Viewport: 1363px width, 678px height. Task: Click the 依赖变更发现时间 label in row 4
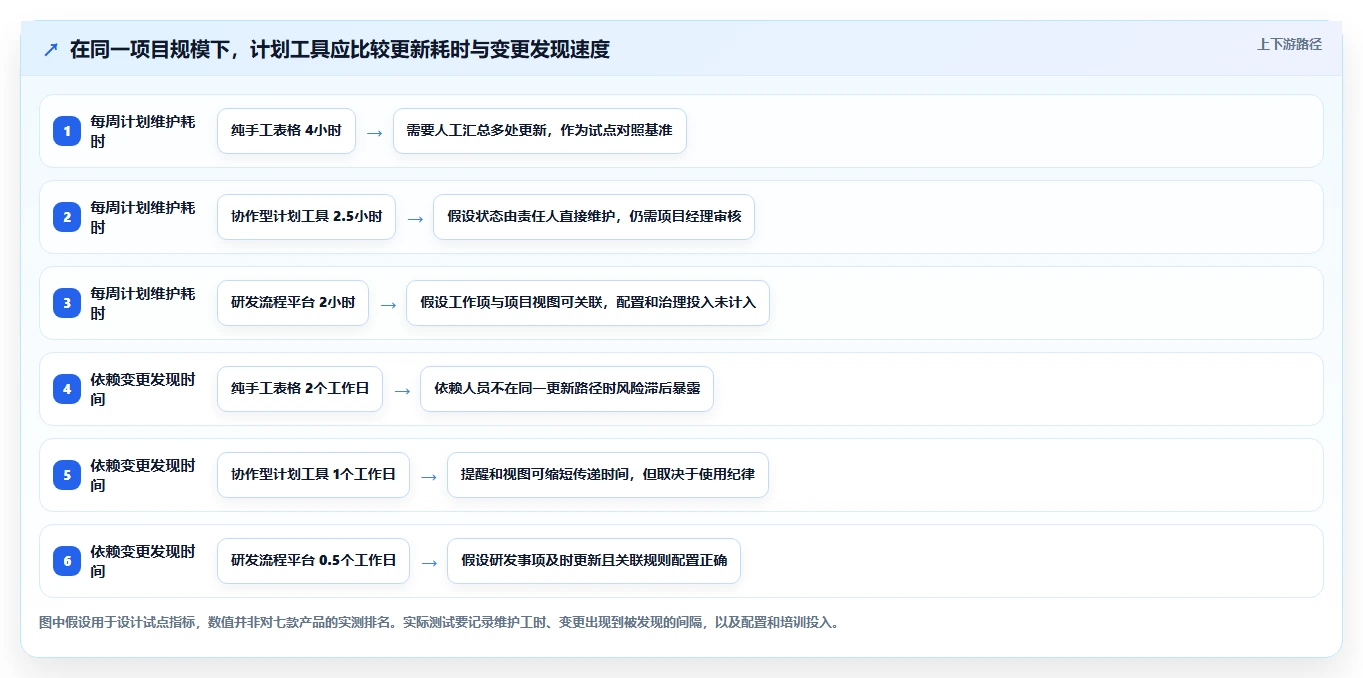tap(142, 389)
